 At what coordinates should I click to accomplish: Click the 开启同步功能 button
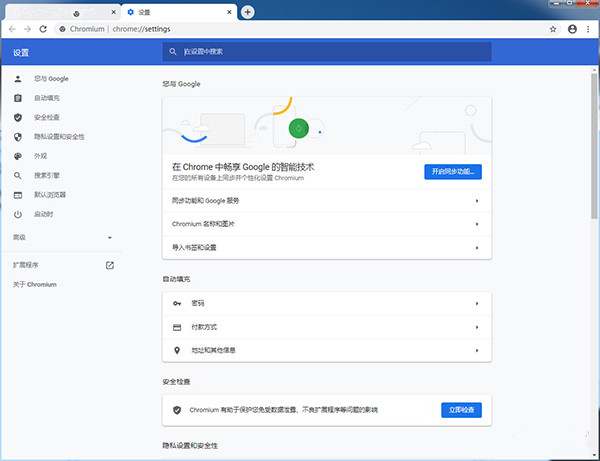click(x=453, y=171)
